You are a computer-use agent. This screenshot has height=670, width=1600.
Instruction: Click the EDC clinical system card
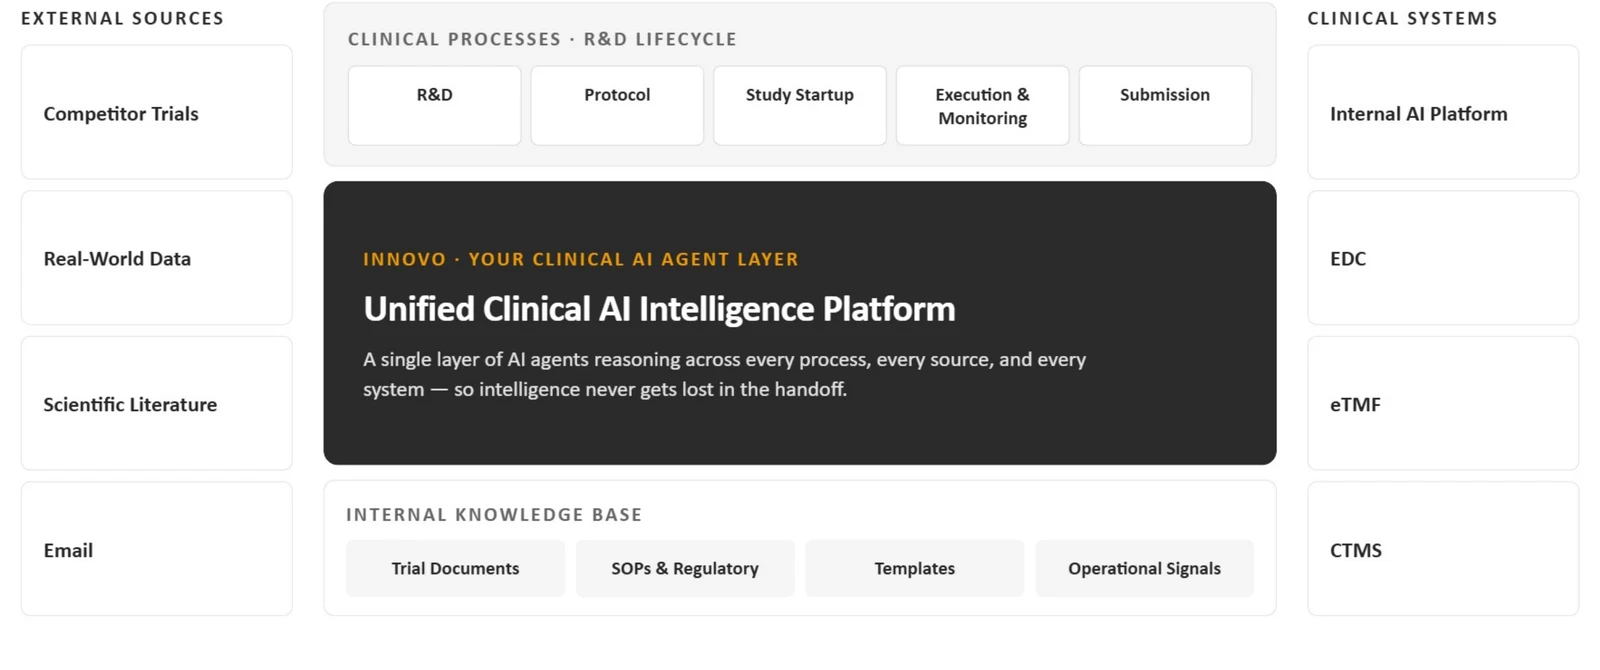[x=1443, y=258]
